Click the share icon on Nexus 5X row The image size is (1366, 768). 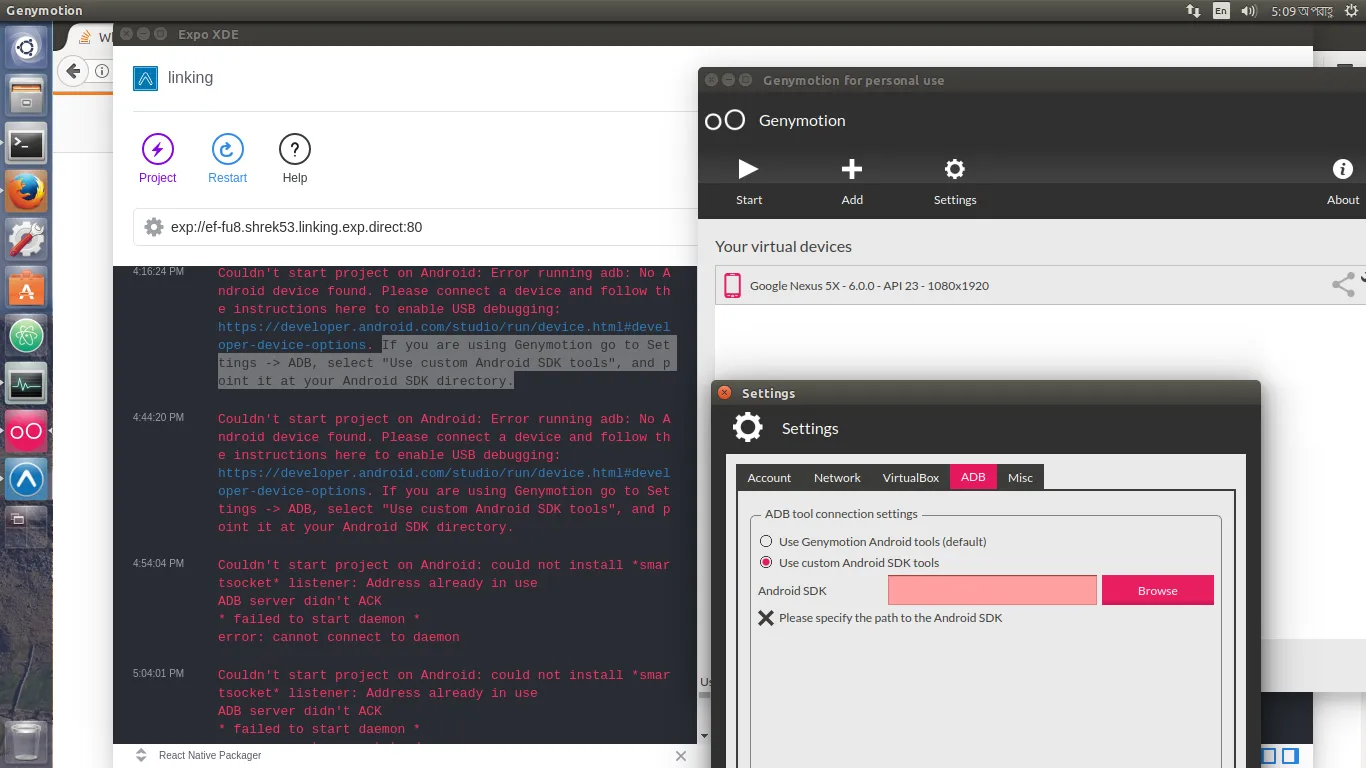1344,285
